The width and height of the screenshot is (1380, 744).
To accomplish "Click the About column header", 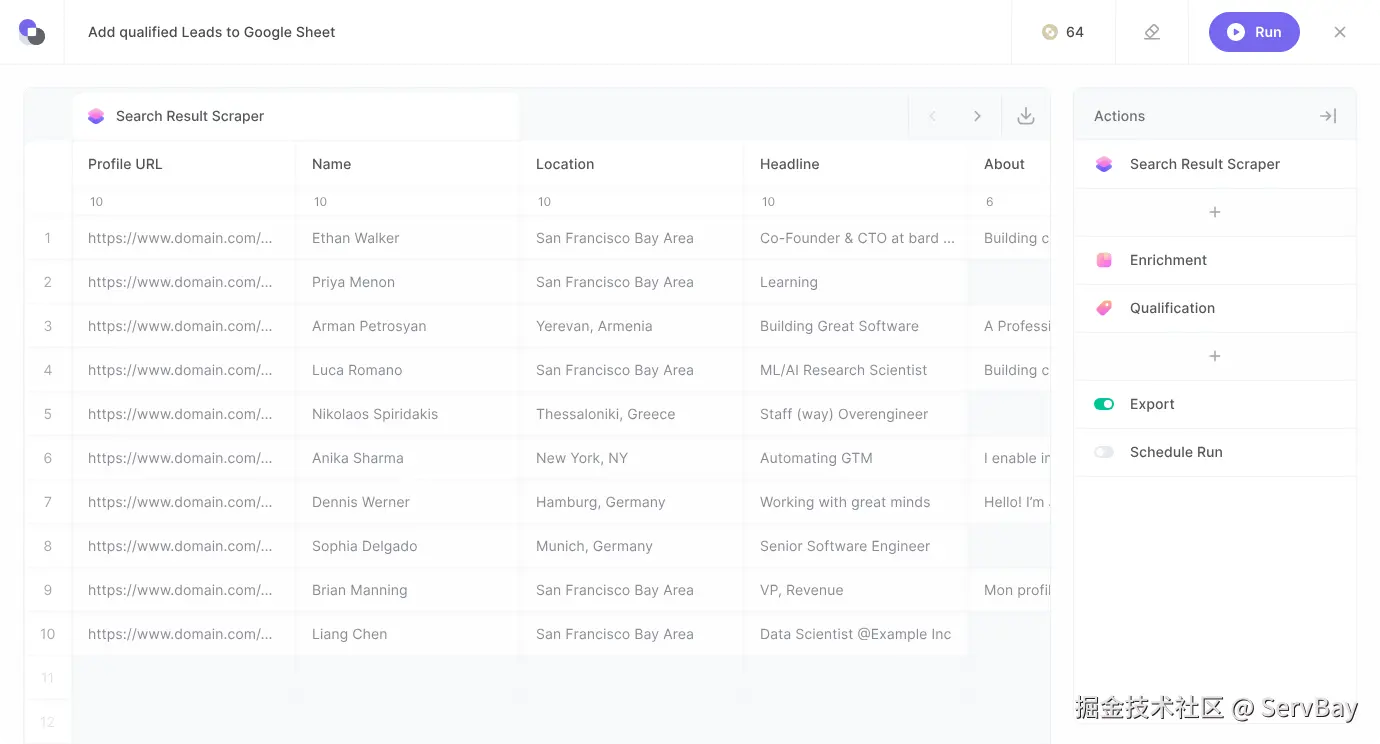I will coord(1009,164).
